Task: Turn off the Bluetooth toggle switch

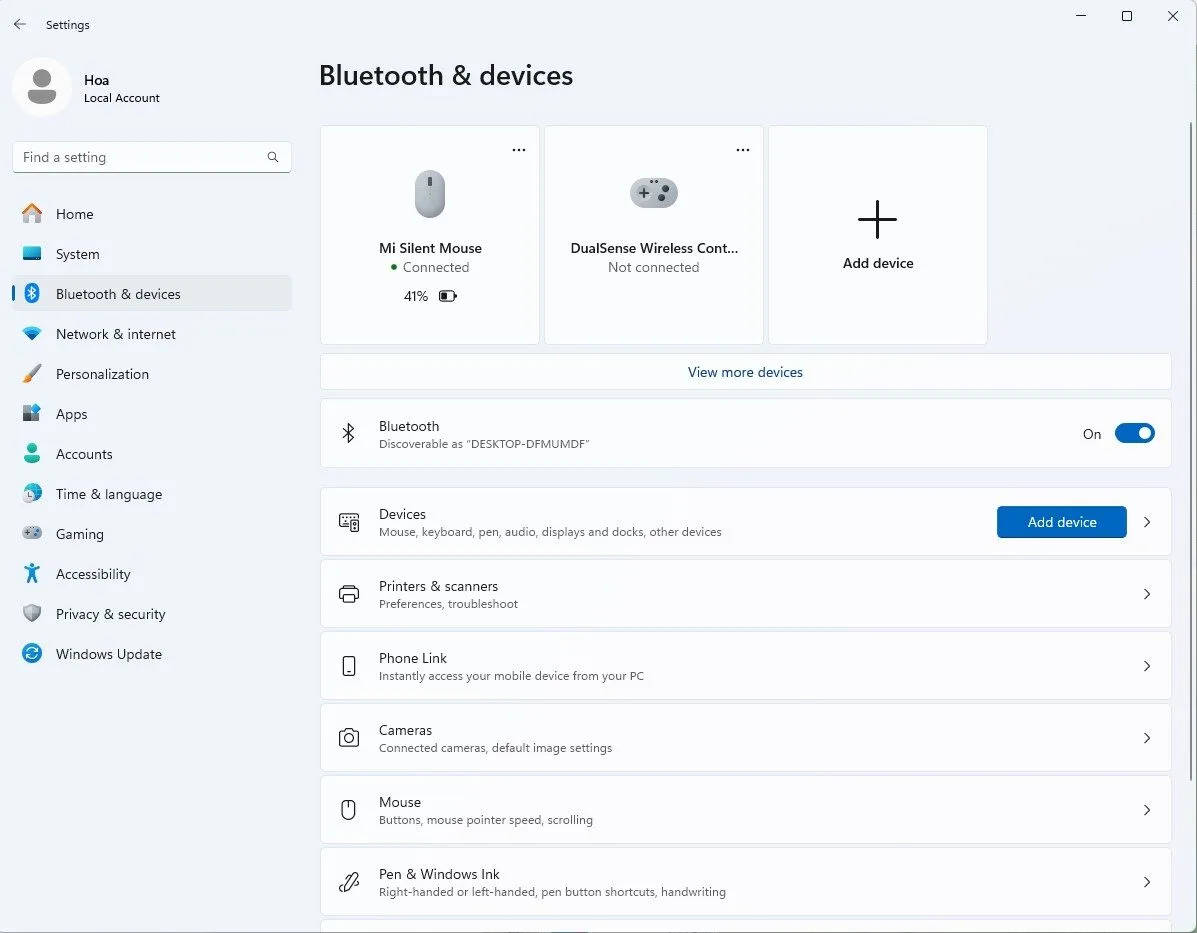Action: click(1134, 434)
